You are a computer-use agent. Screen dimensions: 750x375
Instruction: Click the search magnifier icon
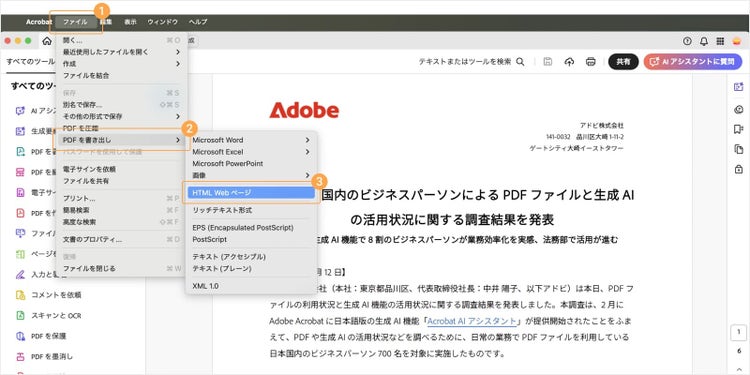pos(520,62)
